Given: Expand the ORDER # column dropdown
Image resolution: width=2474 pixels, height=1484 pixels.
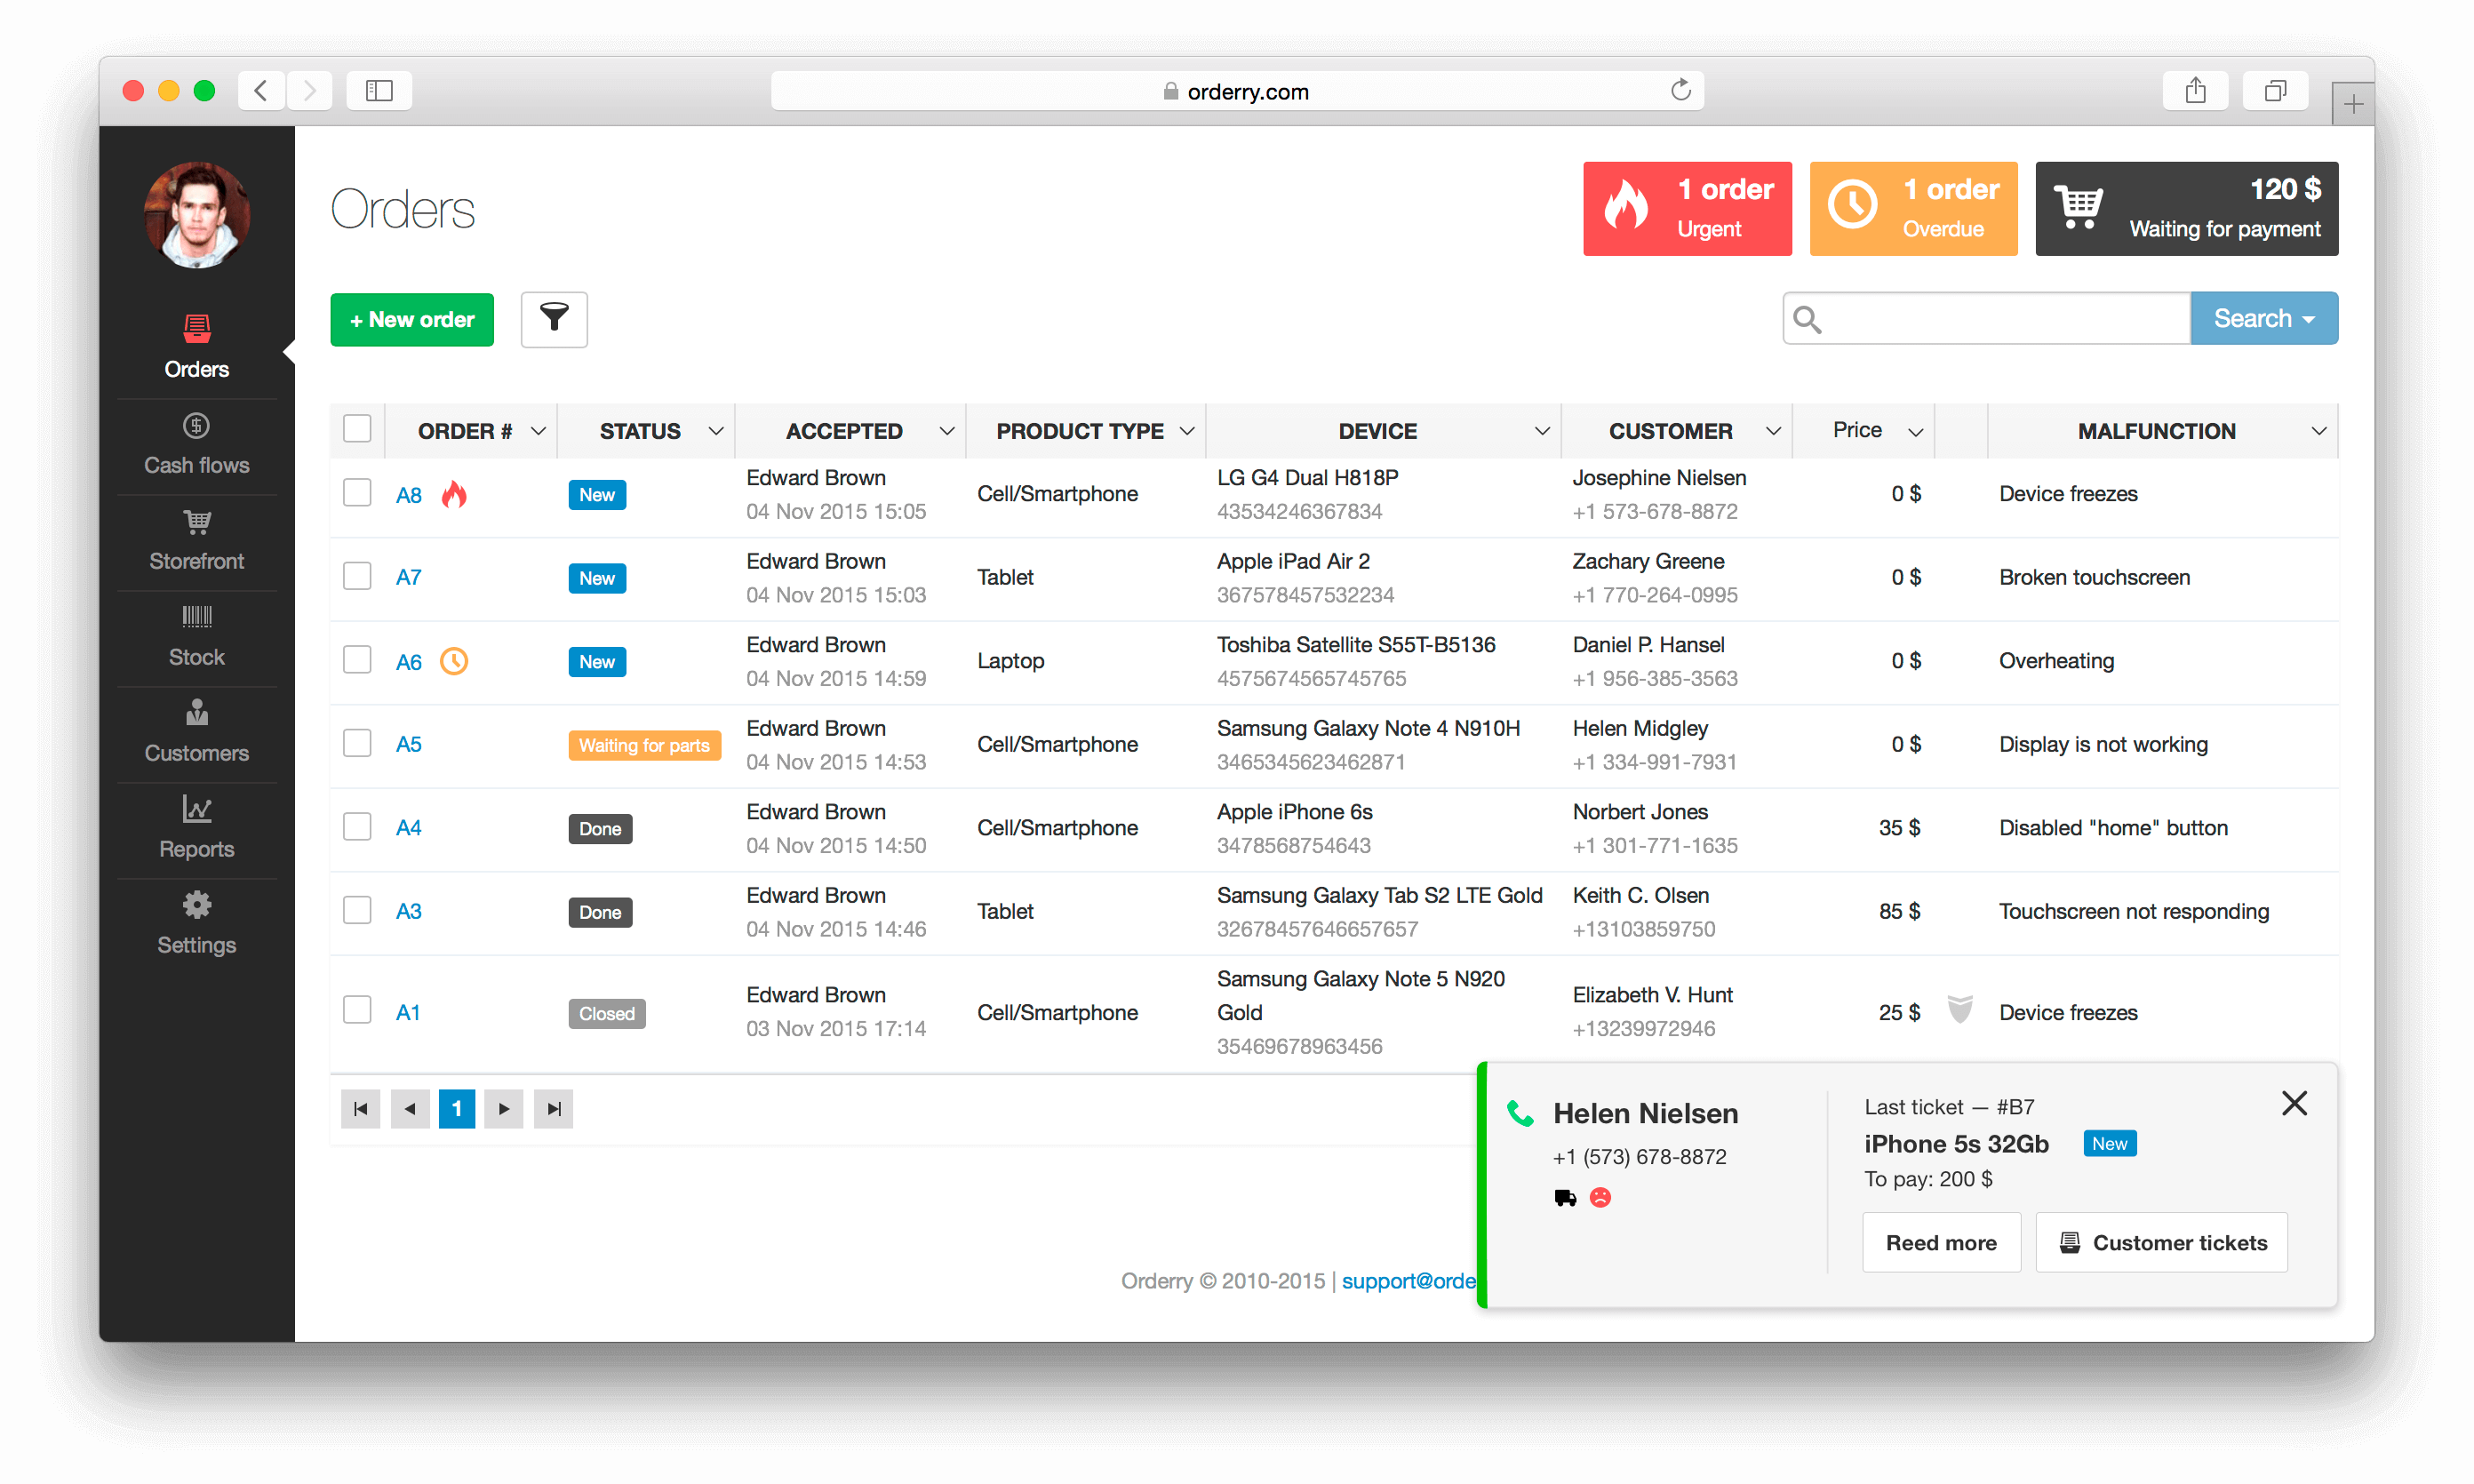Looking at the screenshot, I should 538,431.
